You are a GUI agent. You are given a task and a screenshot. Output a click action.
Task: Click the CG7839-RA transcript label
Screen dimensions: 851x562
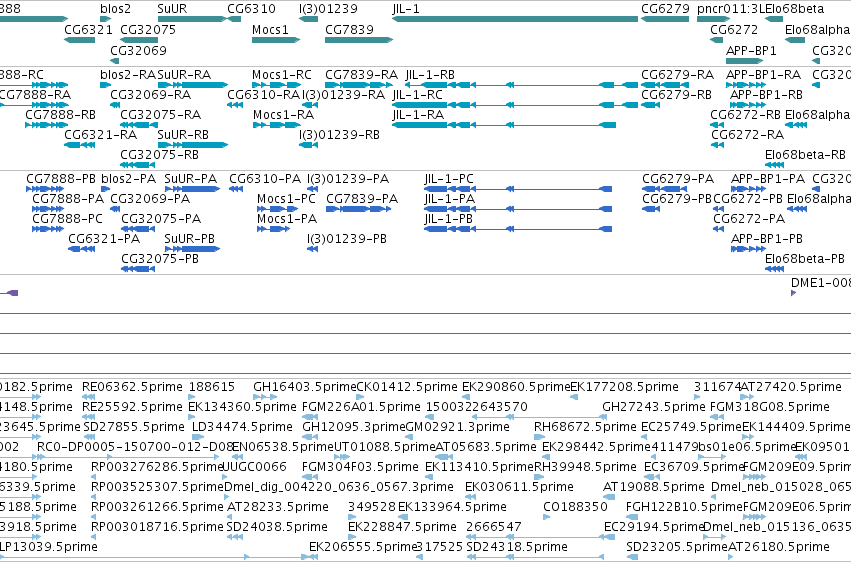pos(361,74)
